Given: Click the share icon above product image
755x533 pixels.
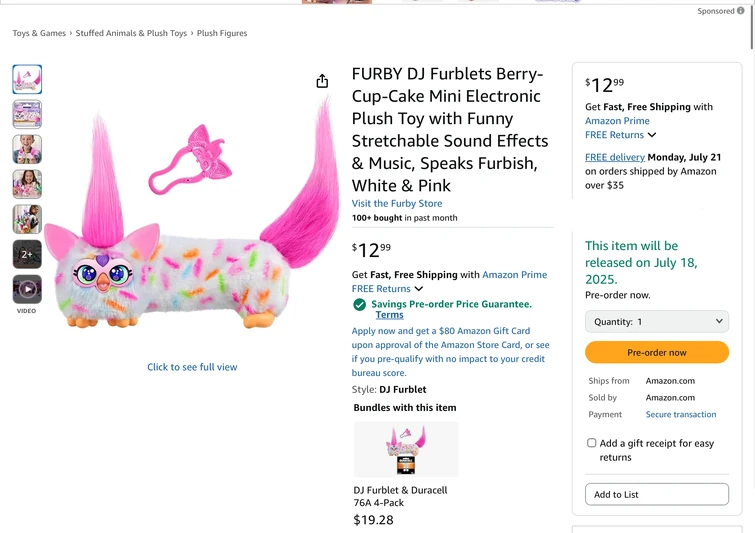Looking at the screenshot, I should click(322, 81).
